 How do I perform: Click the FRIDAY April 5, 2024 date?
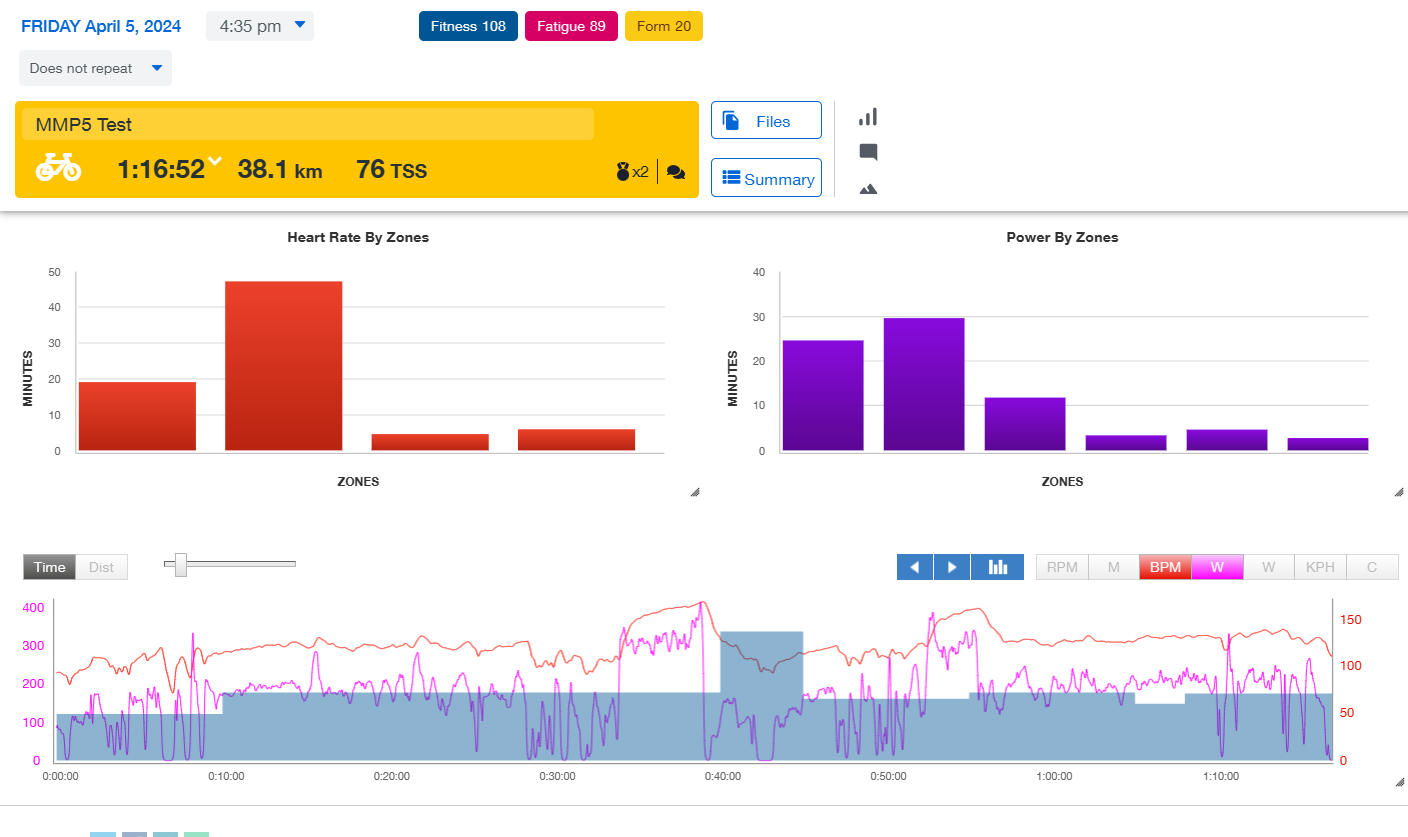click(101, 26)
